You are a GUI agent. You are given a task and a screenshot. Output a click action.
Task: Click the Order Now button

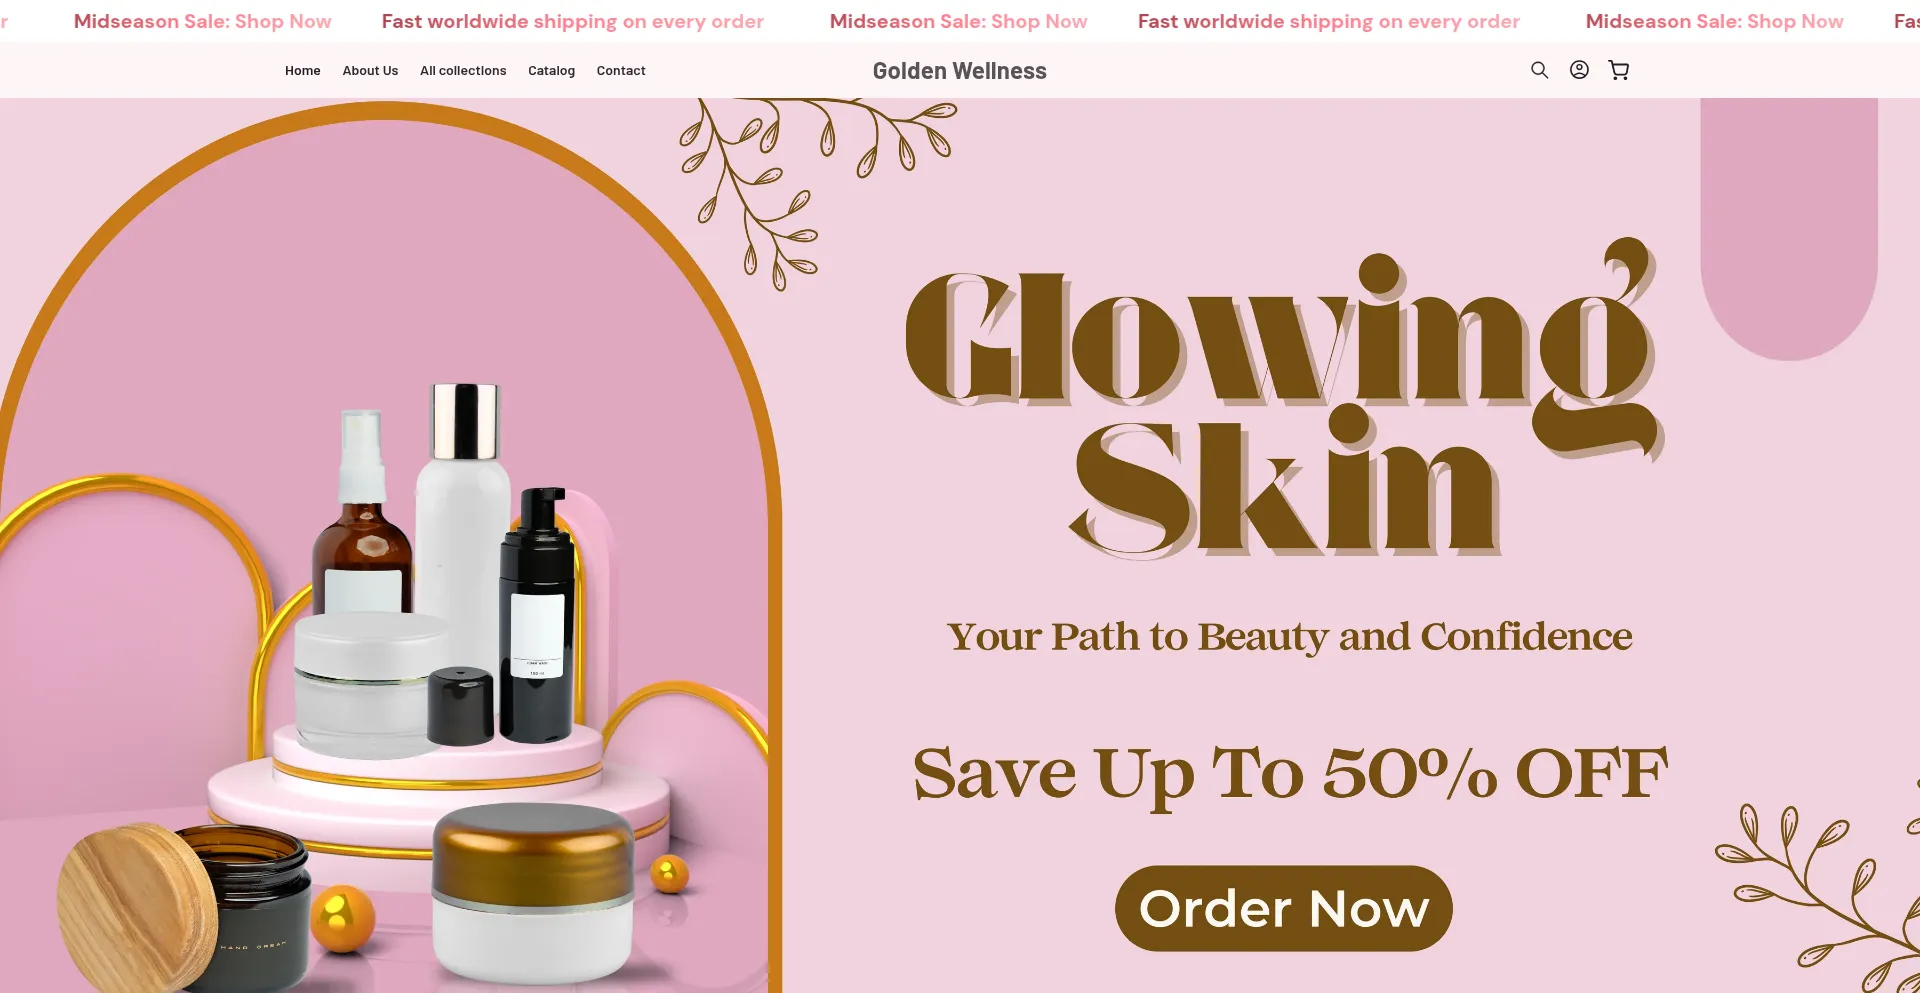[1284, 908]
